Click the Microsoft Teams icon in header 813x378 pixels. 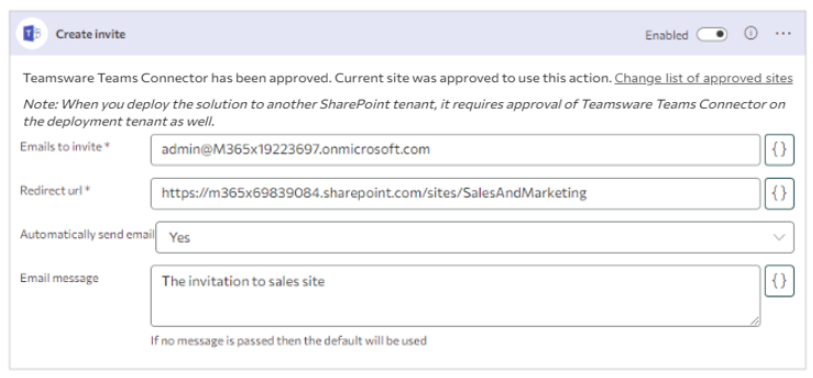(32, 34)
